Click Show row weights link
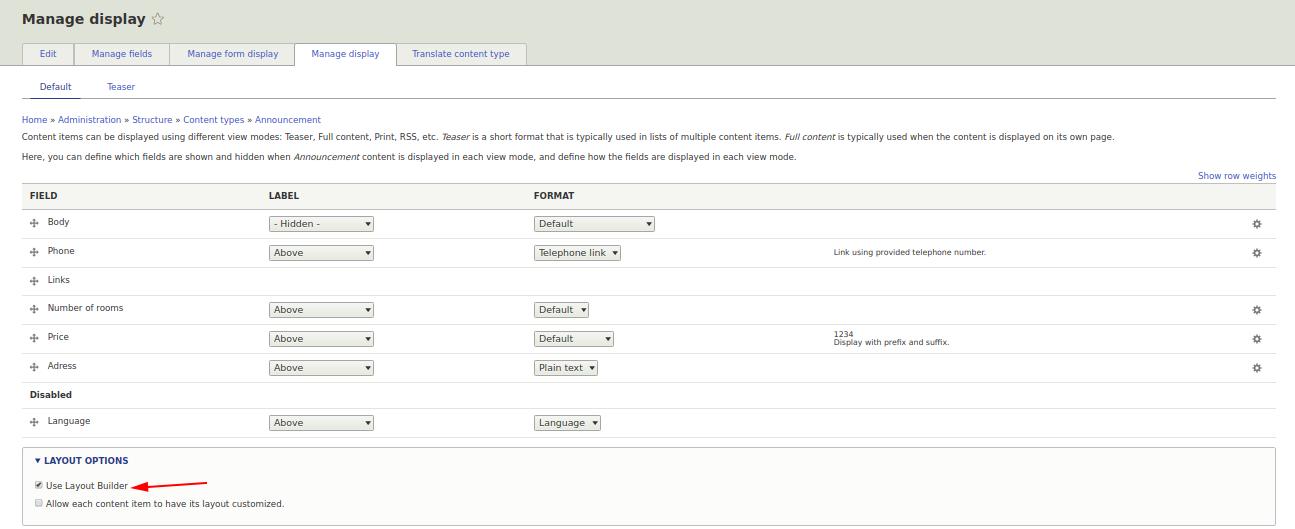 pos(1237,176)
